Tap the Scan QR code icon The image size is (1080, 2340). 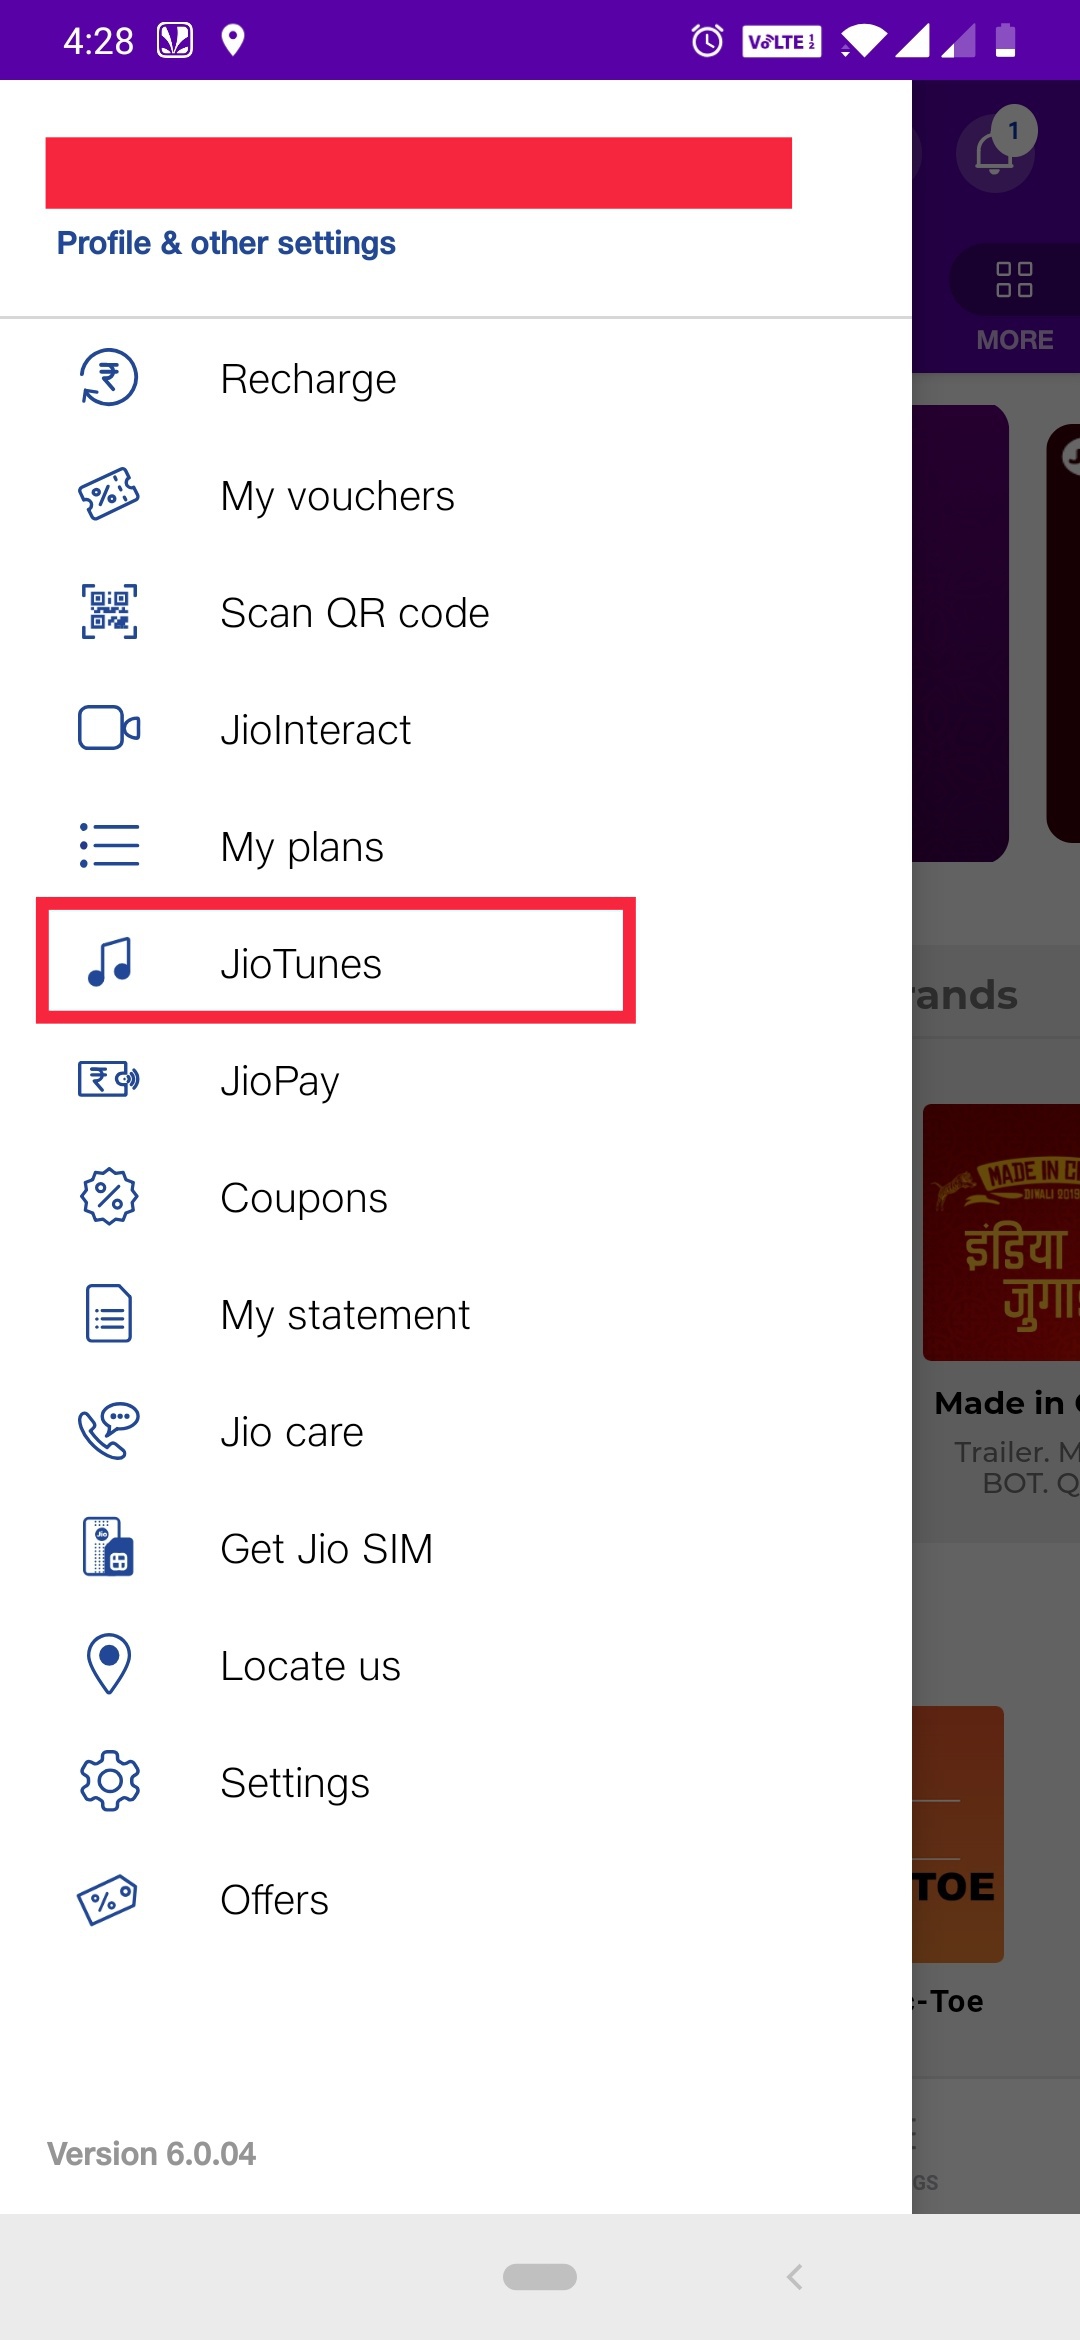pos(109,611)
